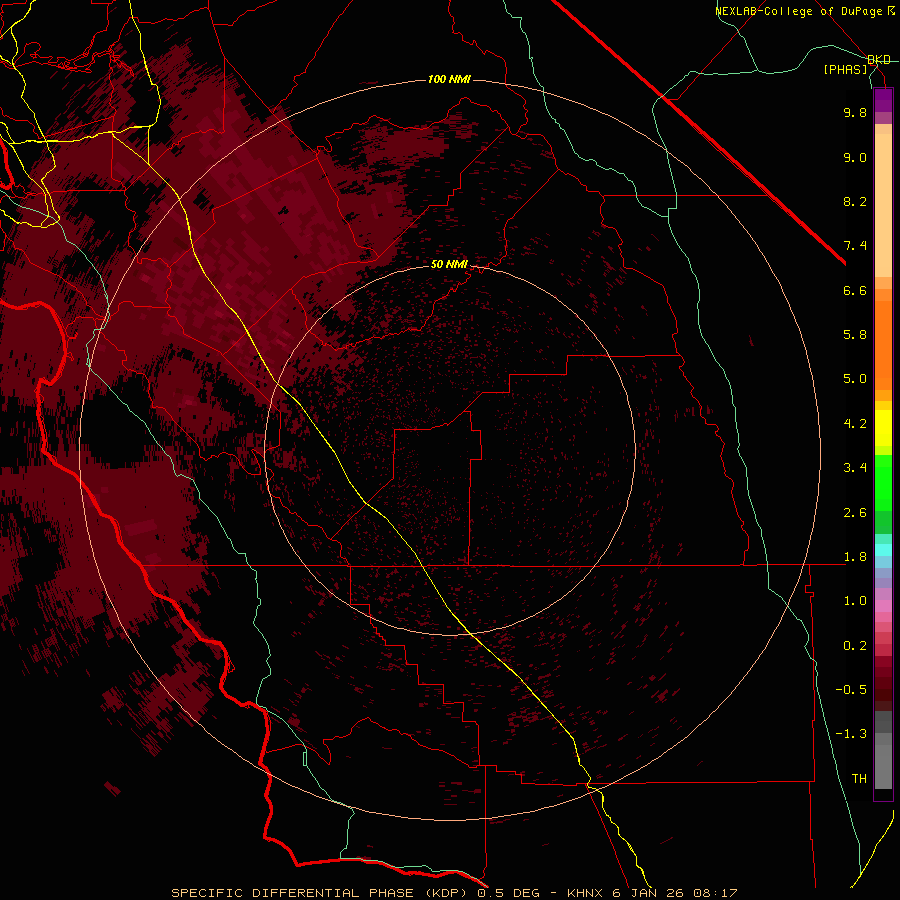Click the purple swatch atop the color bar

883,100
